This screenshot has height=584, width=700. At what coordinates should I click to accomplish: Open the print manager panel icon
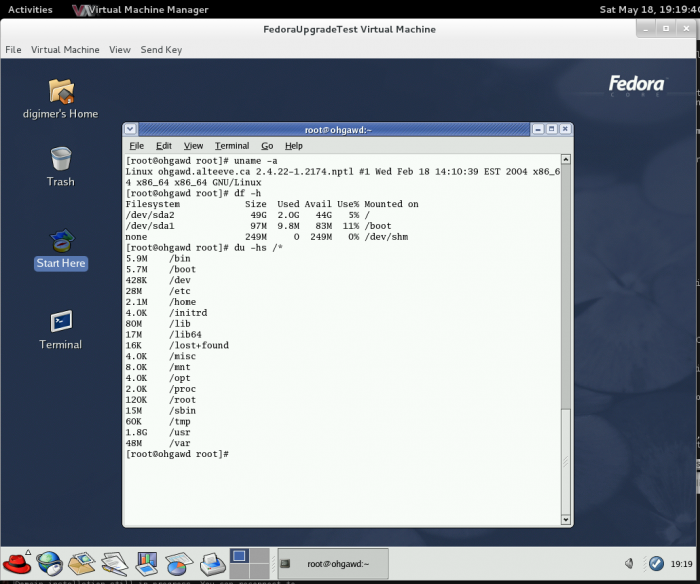(x=211, y=563)
